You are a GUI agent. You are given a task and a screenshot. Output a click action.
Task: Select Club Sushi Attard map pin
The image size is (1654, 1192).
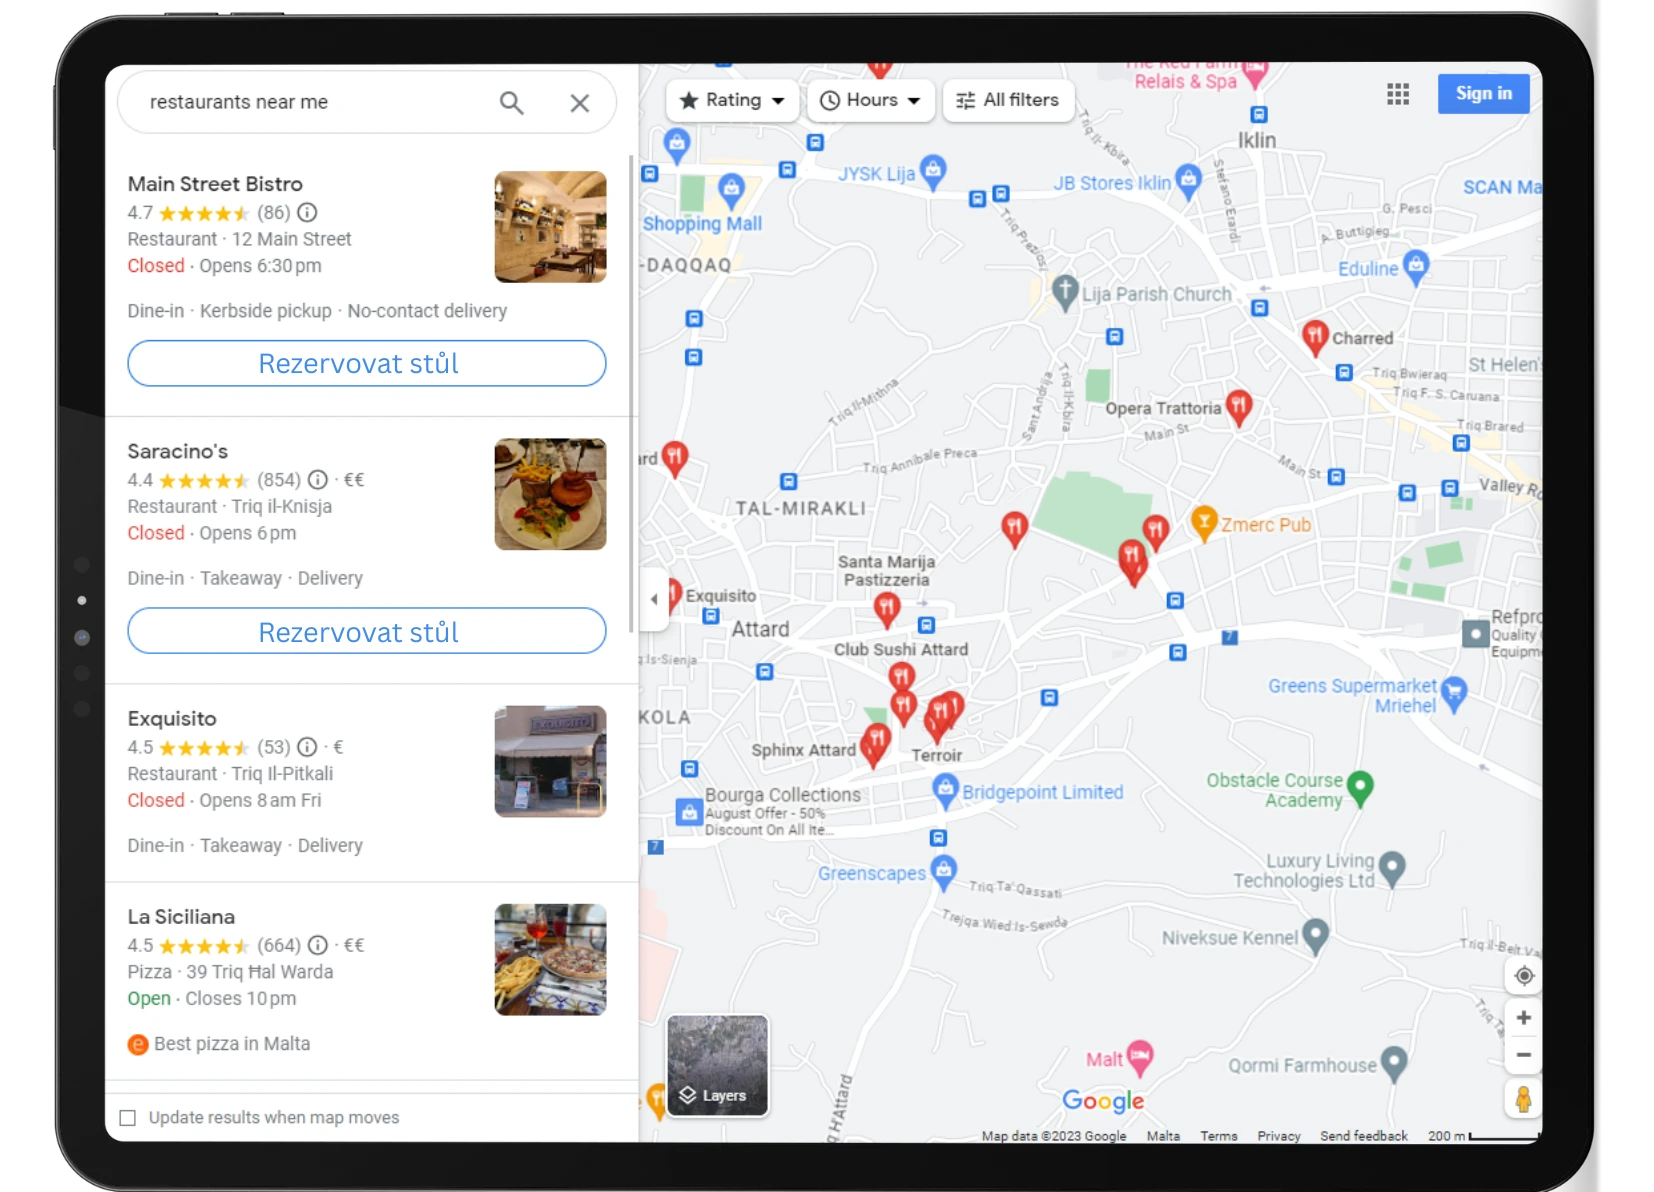(901, 677)
